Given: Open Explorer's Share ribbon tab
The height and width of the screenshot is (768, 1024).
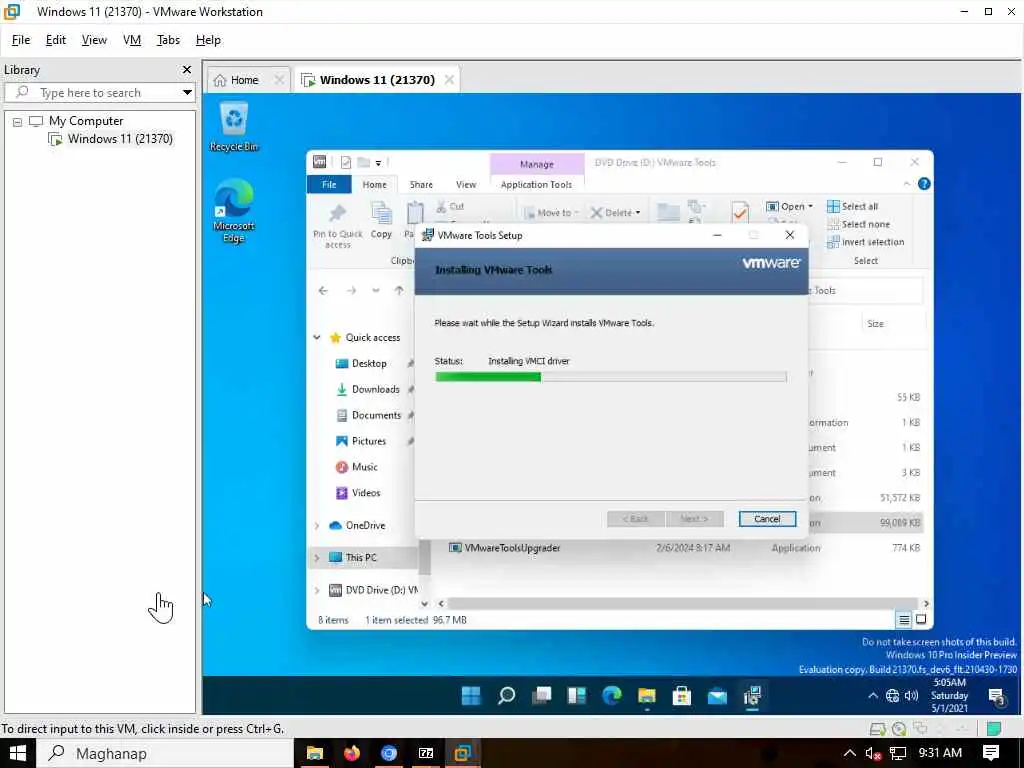Looking at the screenshot, I should (x=421, y=185).
